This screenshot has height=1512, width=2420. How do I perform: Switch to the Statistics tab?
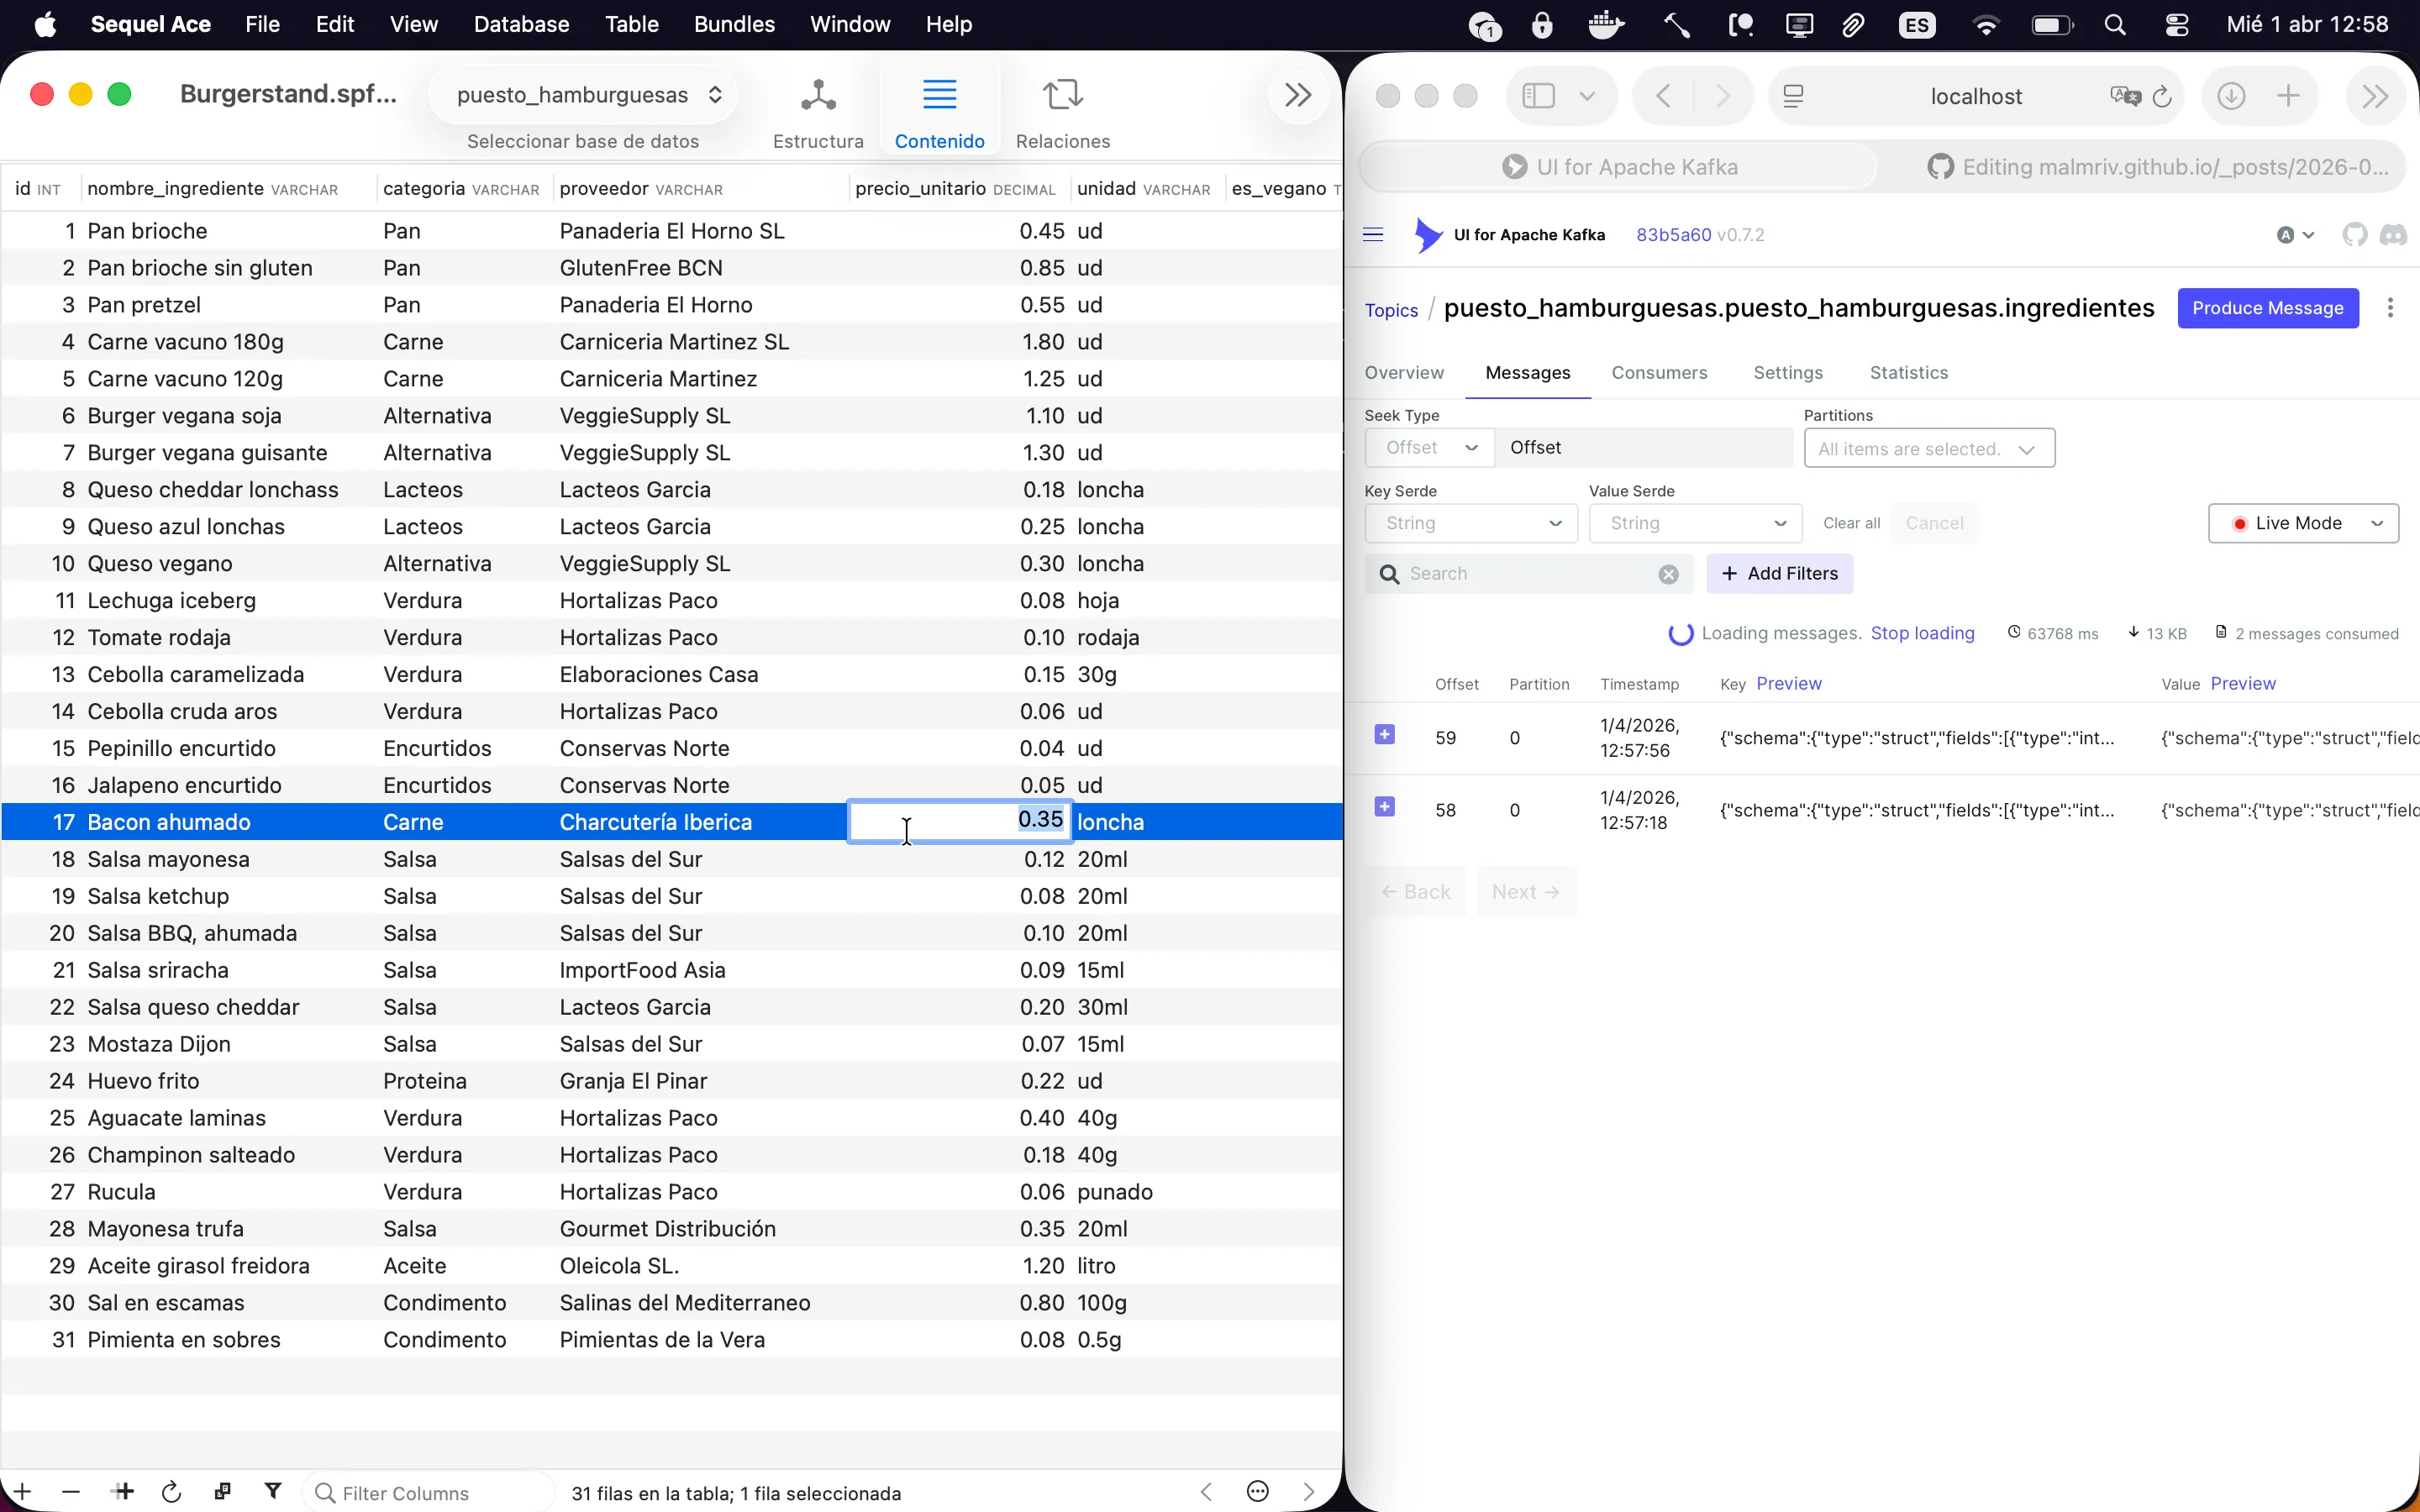pyautogui.click(x=1908, y=372)
